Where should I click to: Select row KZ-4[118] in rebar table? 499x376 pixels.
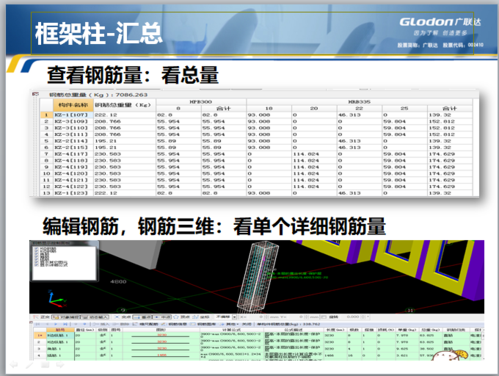coord(256,160)
